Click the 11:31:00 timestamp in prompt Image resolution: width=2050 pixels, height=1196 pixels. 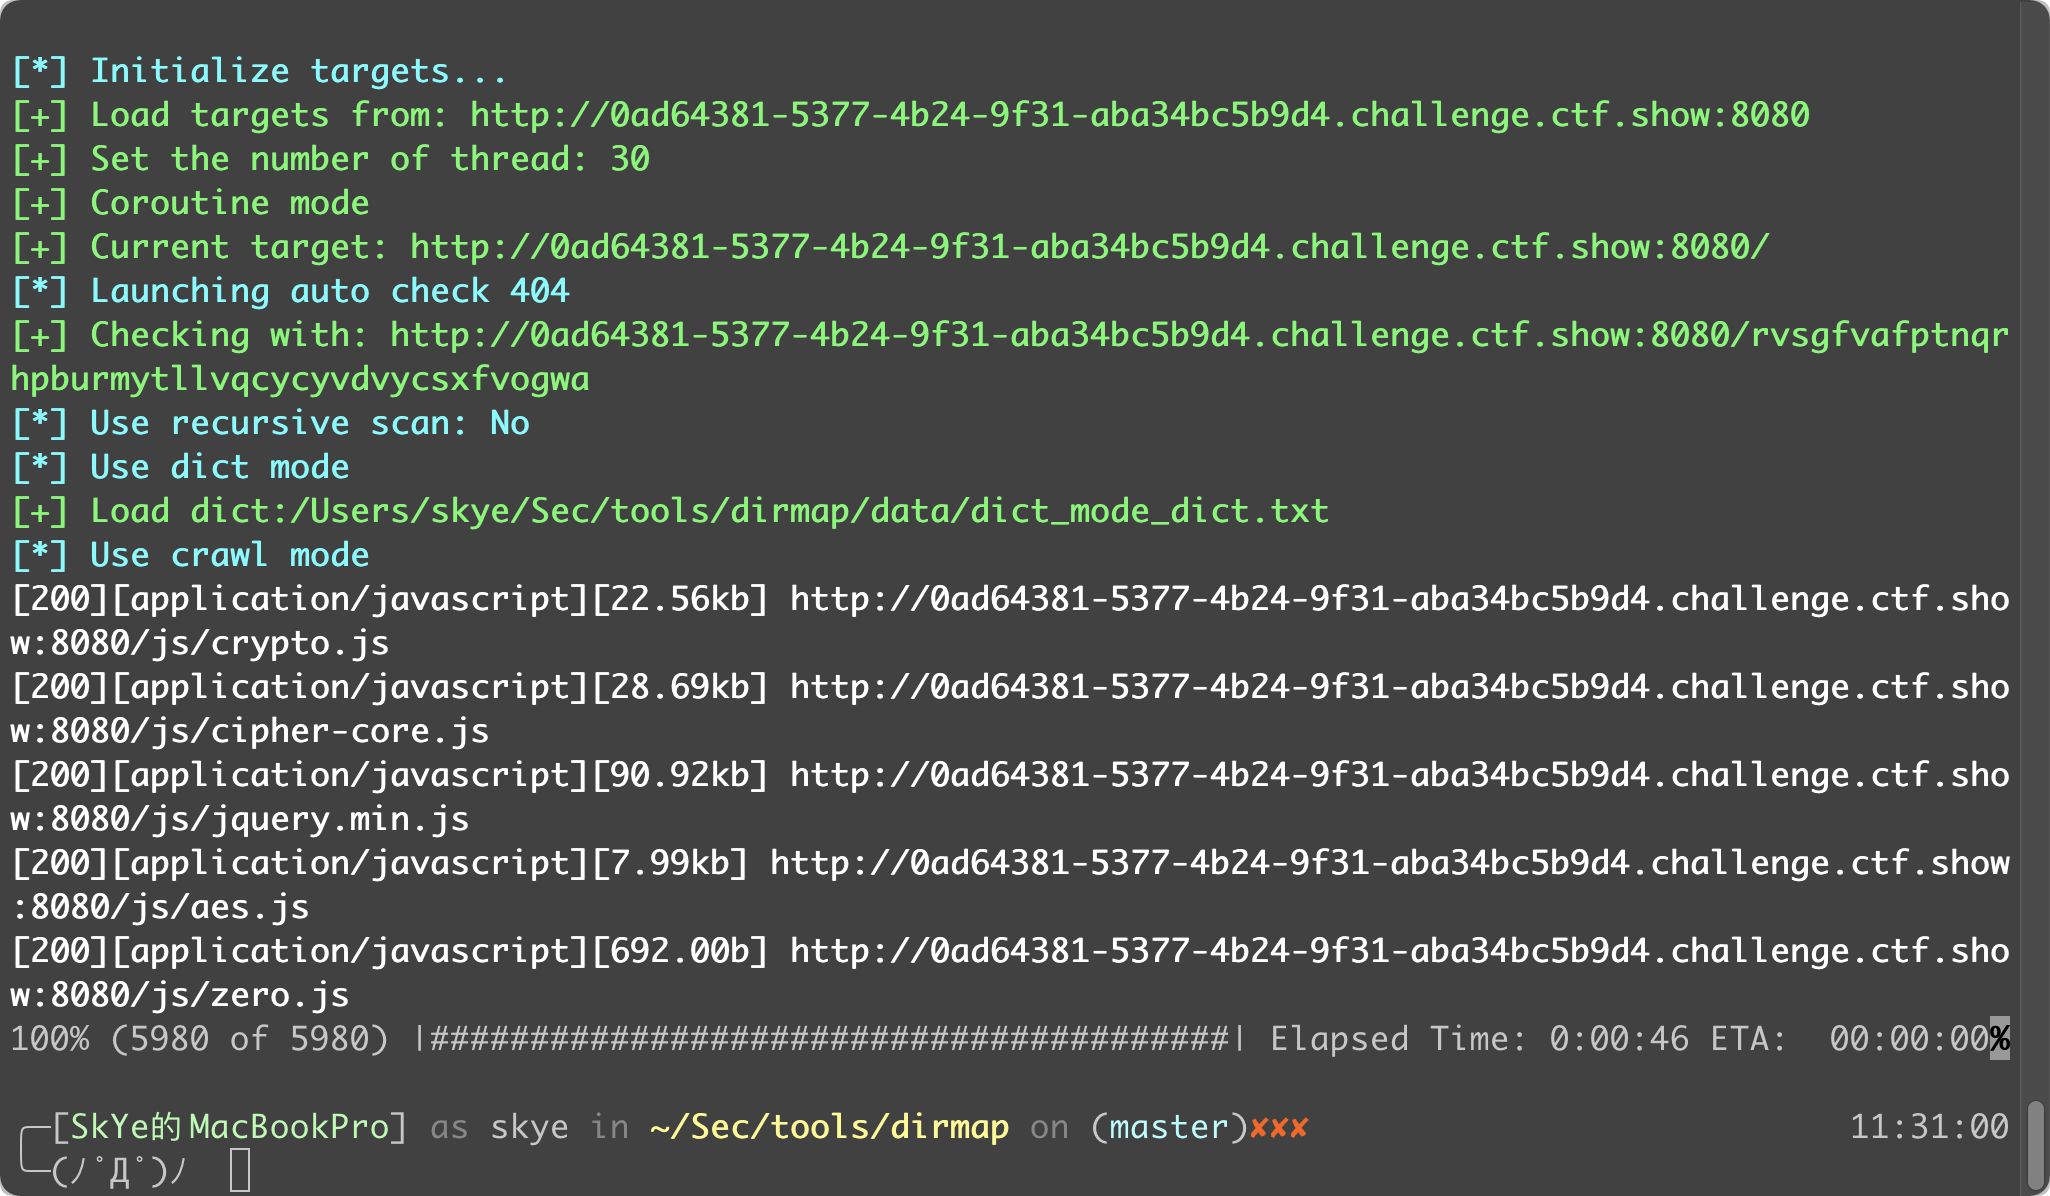click(x=1929, y=1127)
